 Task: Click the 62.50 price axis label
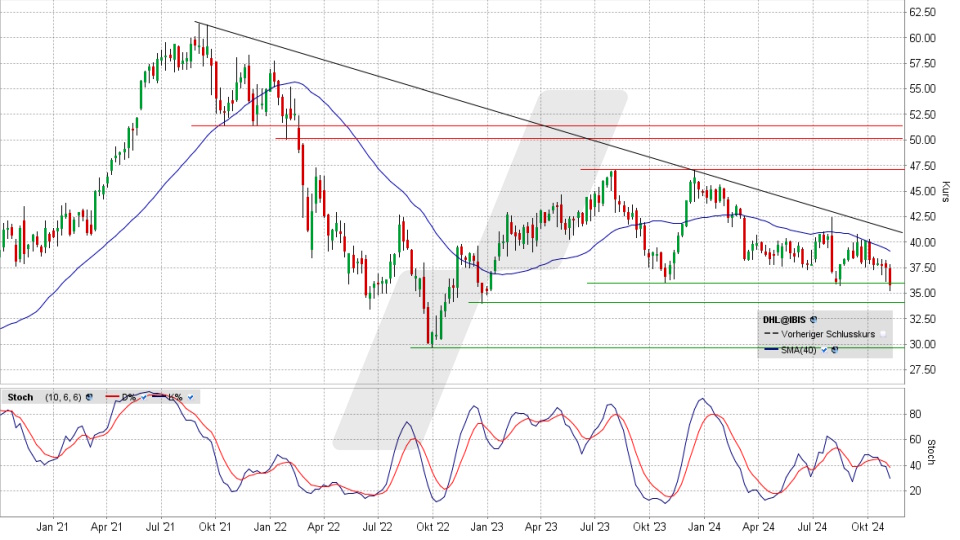(921, 12)
